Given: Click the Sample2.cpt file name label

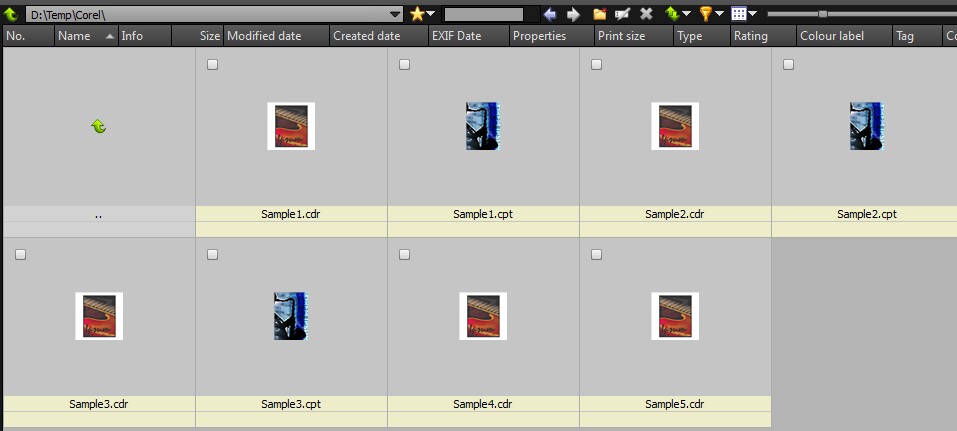Looking at the screenshot, I should 867,214.
